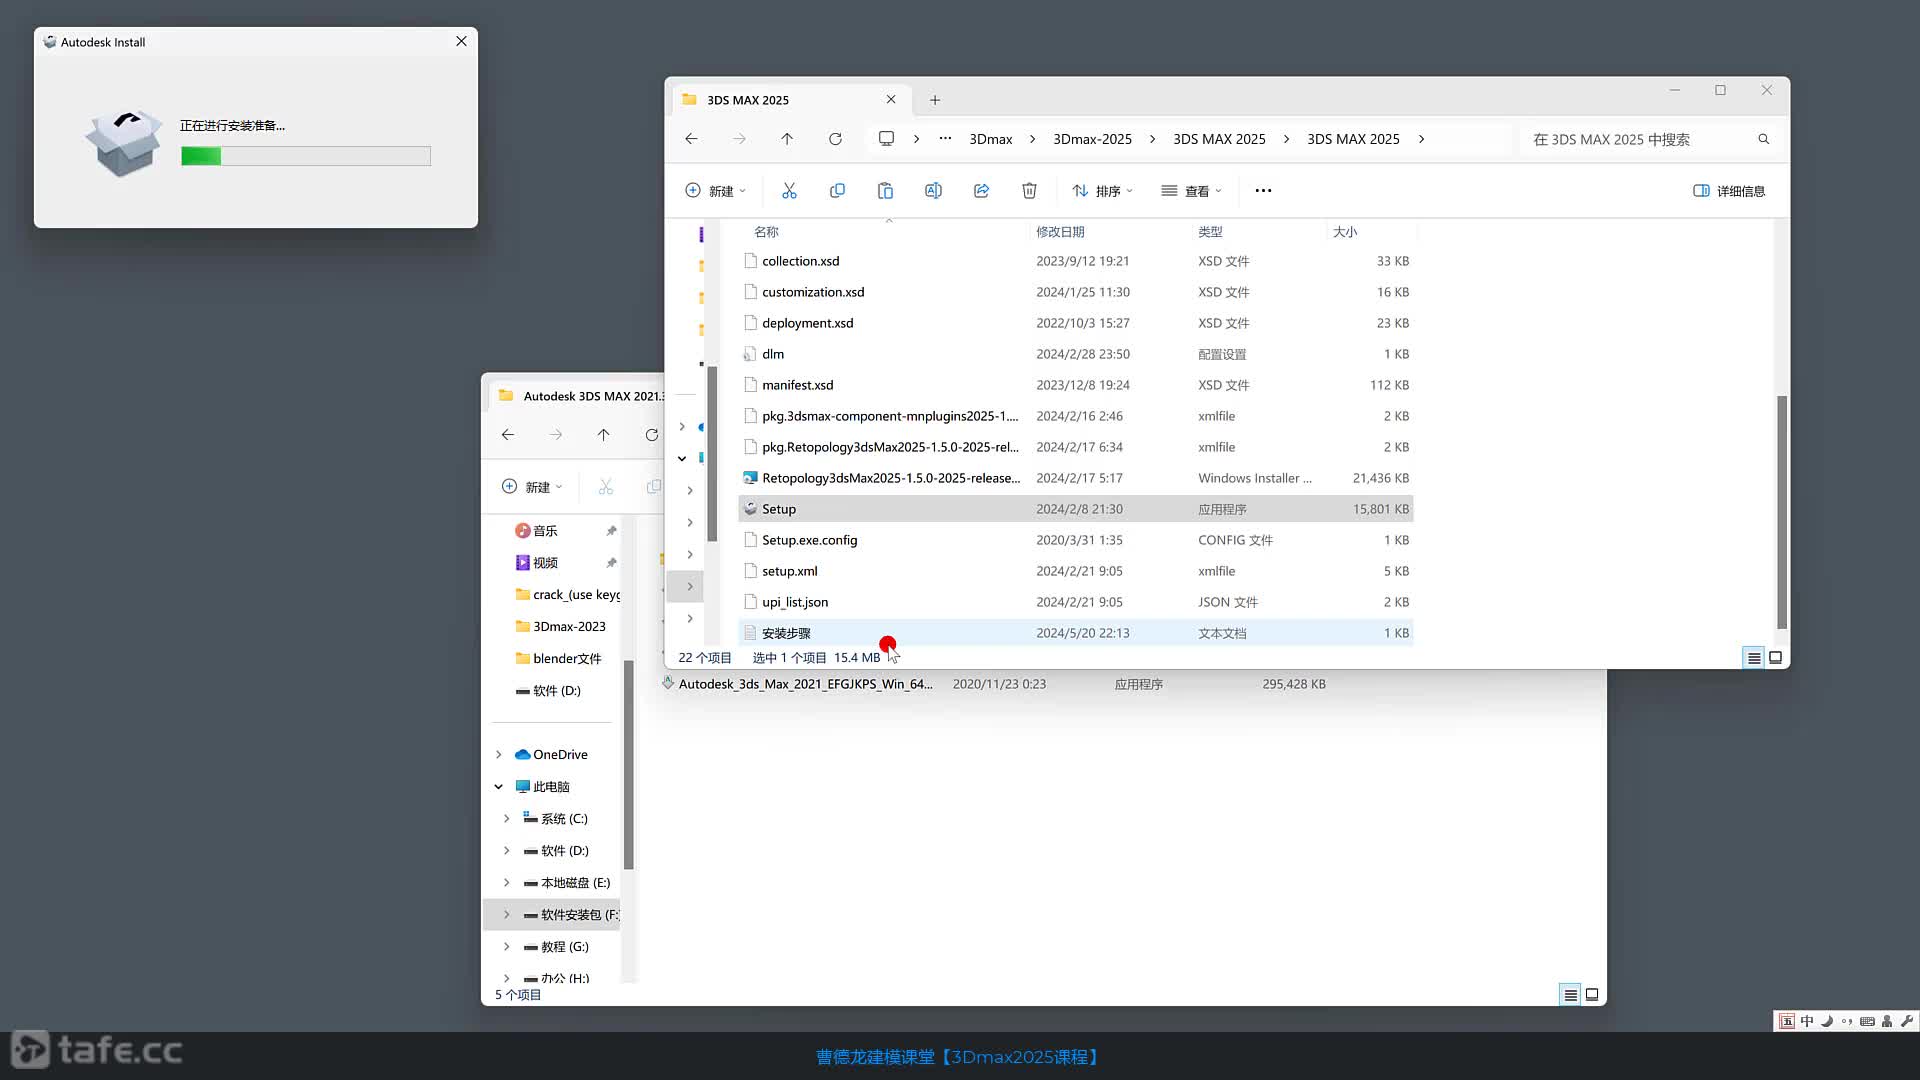The image size is (1920, 1080).
Task: Select the upi_list.json file
Action: [1076, 602]
